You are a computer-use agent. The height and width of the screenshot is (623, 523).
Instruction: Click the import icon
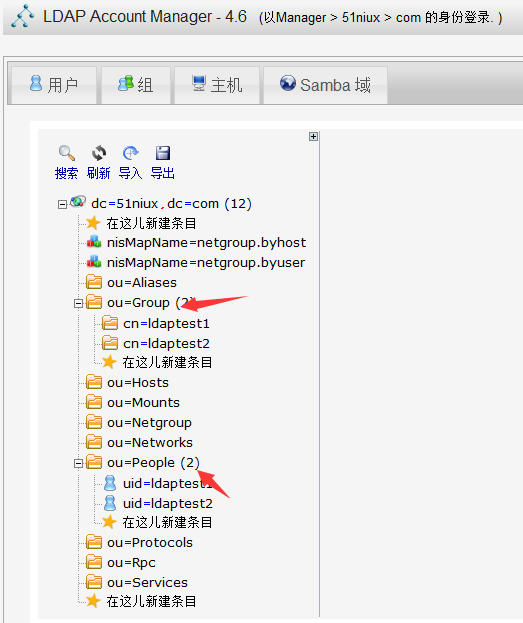coord(130,153)
